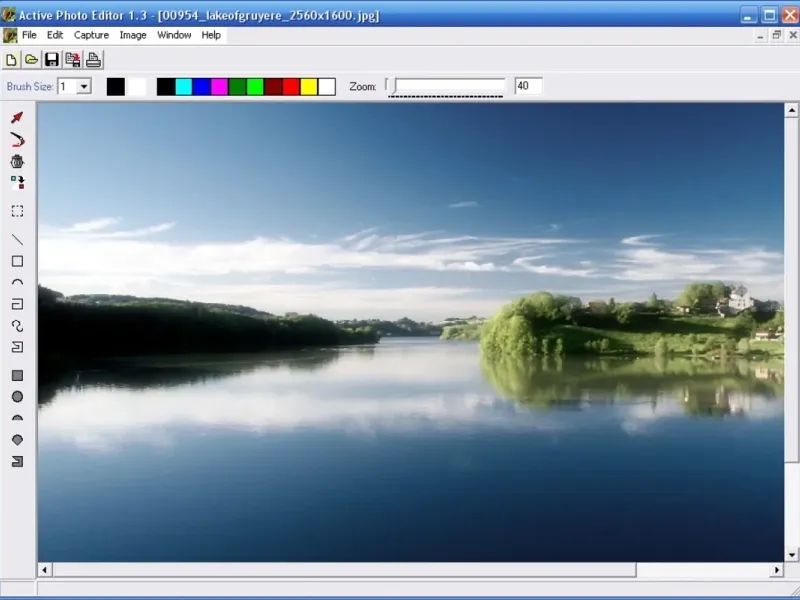Print the image with the printer icon
800x600 pixels.
93,60
